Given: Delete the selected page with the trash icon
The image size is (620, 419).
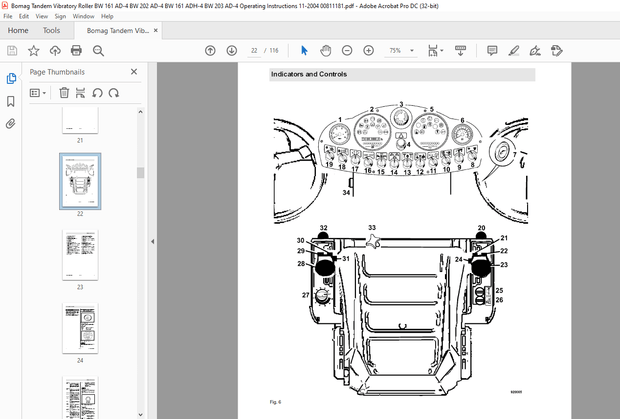Looking at the screenshot, I should 64,92.
